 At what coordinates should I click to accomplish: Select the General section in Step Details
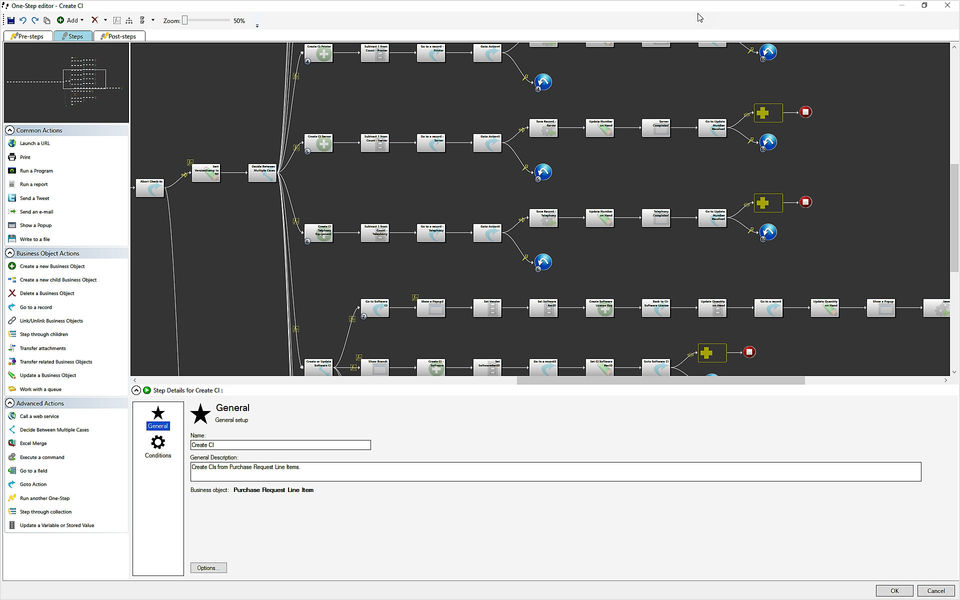coord(158,418)
